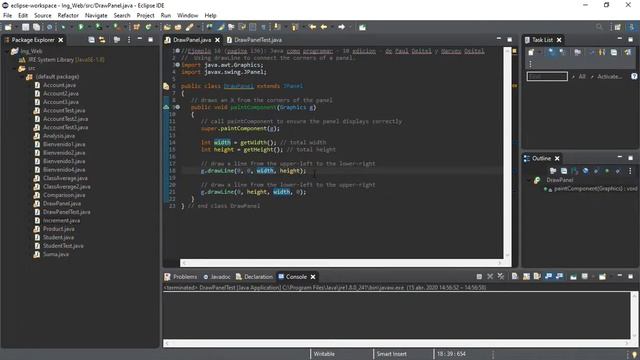The image size is (640, 360).
Task: Open Package Explorer view menu dots
Action: tap(129, 40)
